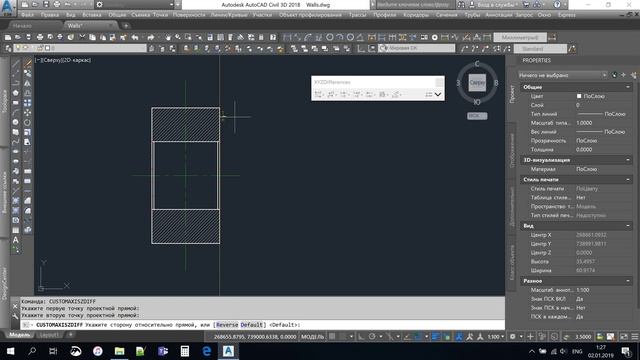Toggle the ViewCube ВСК coordinate button
Image resolution: width=640 pixels, height=360 pixels.
point(477,116)
